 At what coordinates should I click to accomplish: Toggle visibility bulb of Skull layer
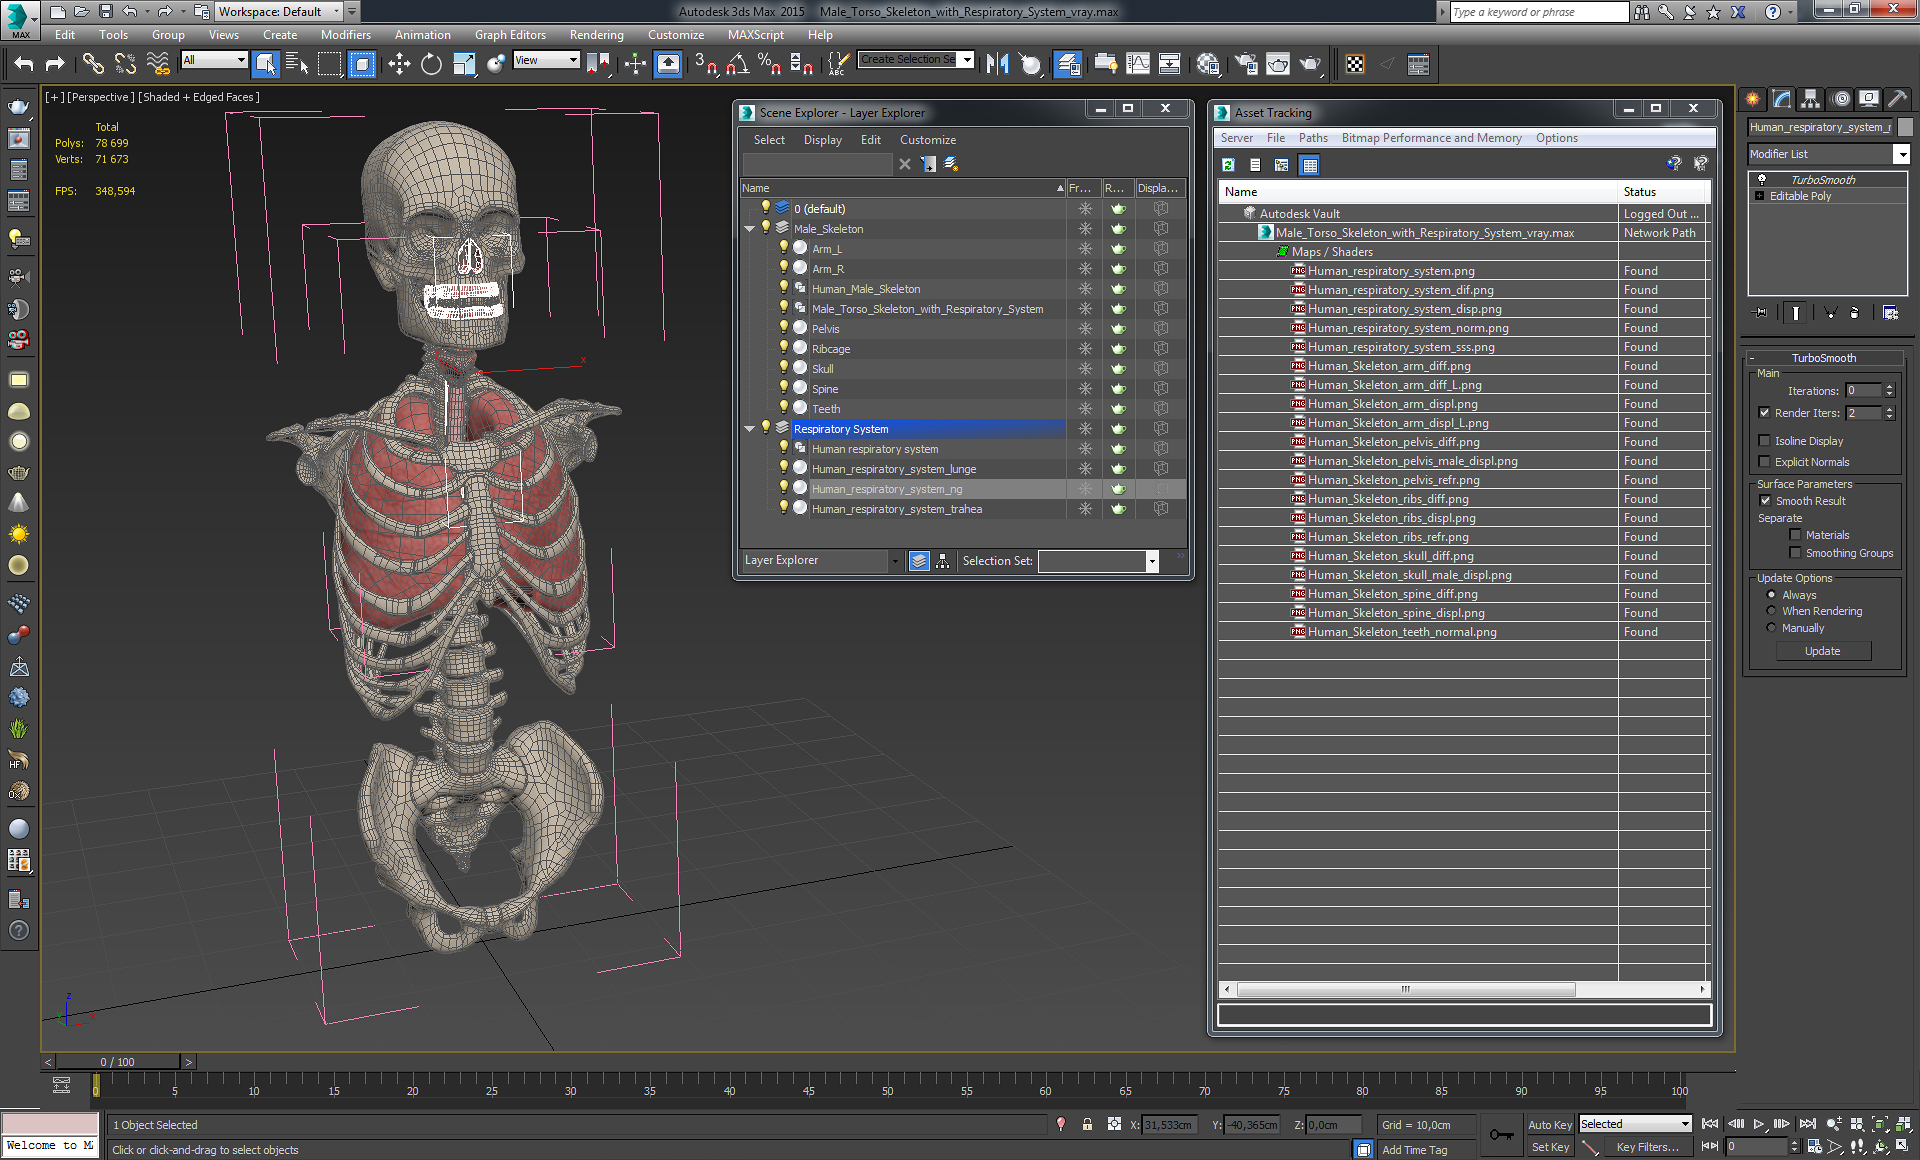tap(784, 368)
